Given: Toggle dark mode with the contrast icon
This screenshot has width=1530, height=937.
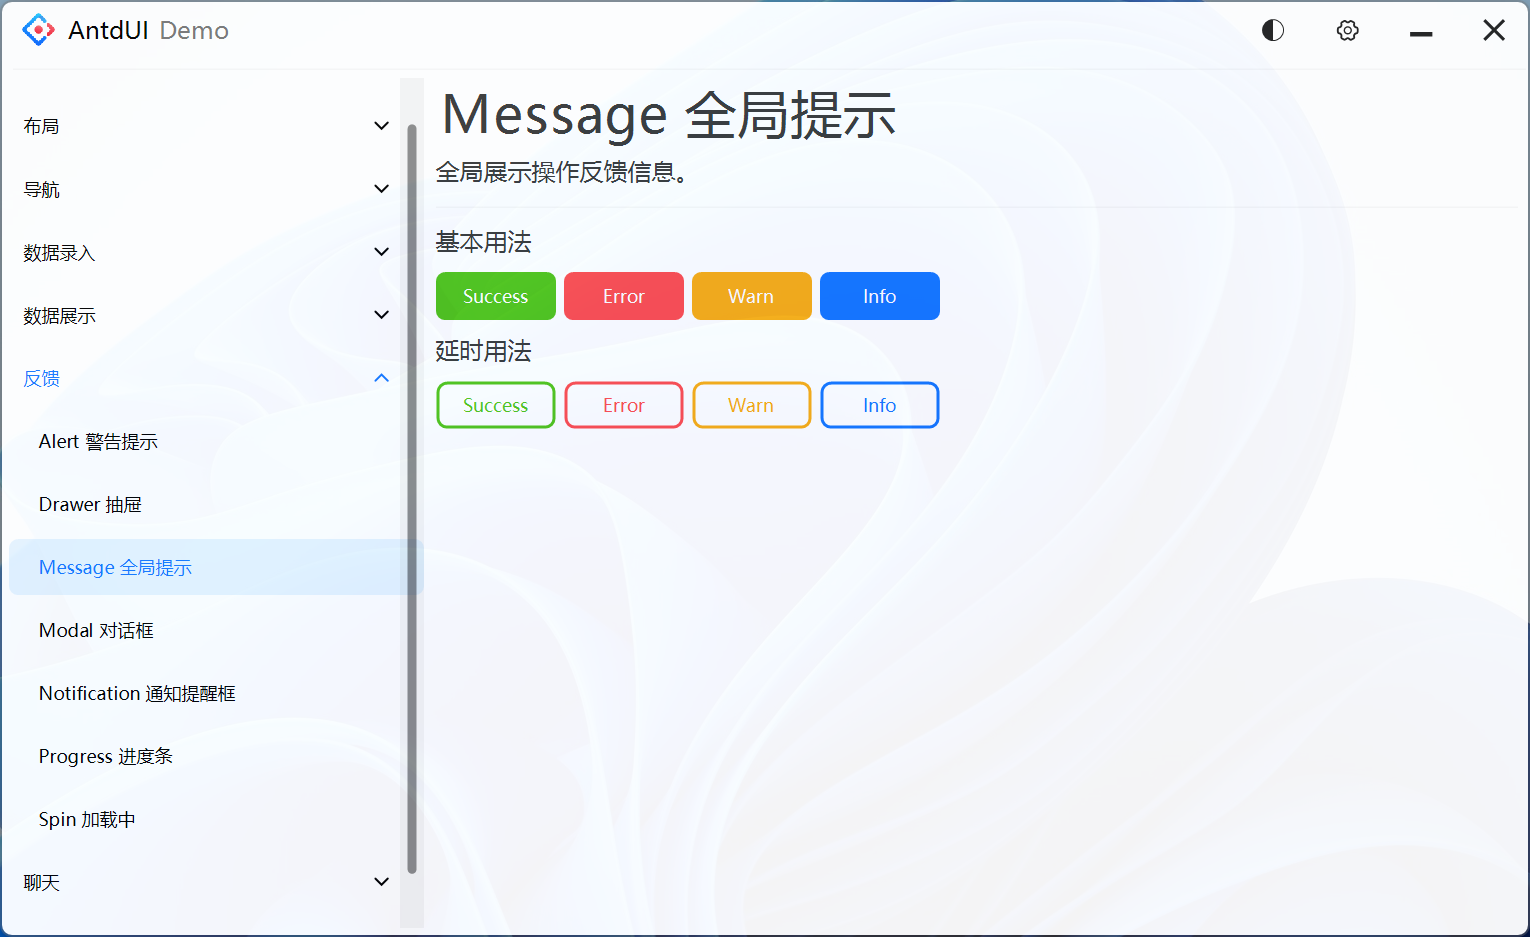Looking at the screenshot, I should click(1272, 30).
